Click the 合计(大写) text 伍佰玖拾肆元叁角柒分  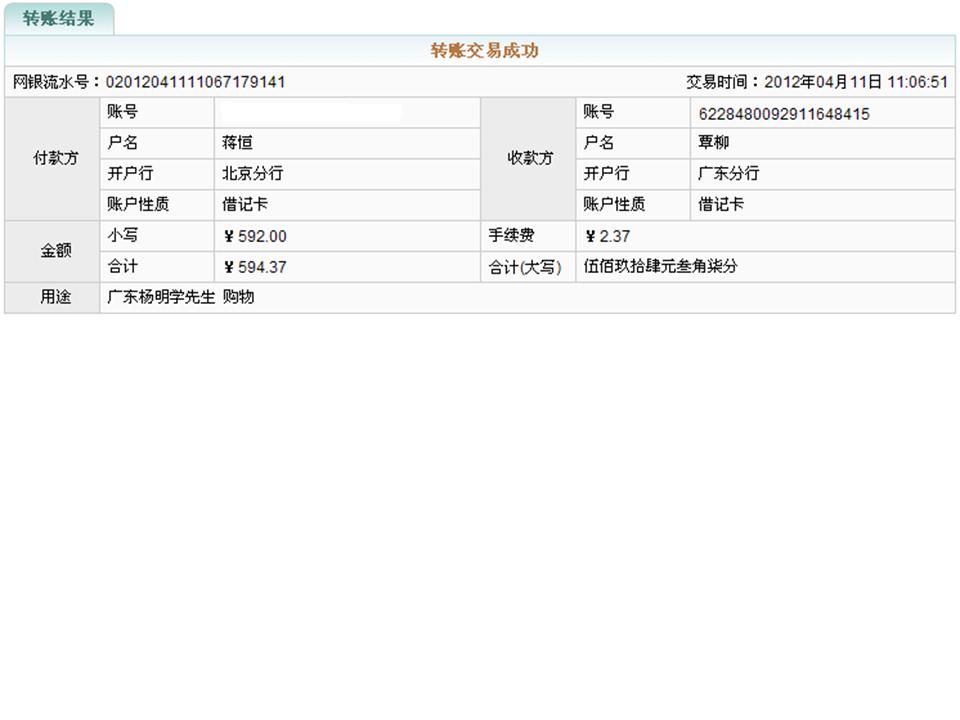pyautogui.click(x=661, y=267)
